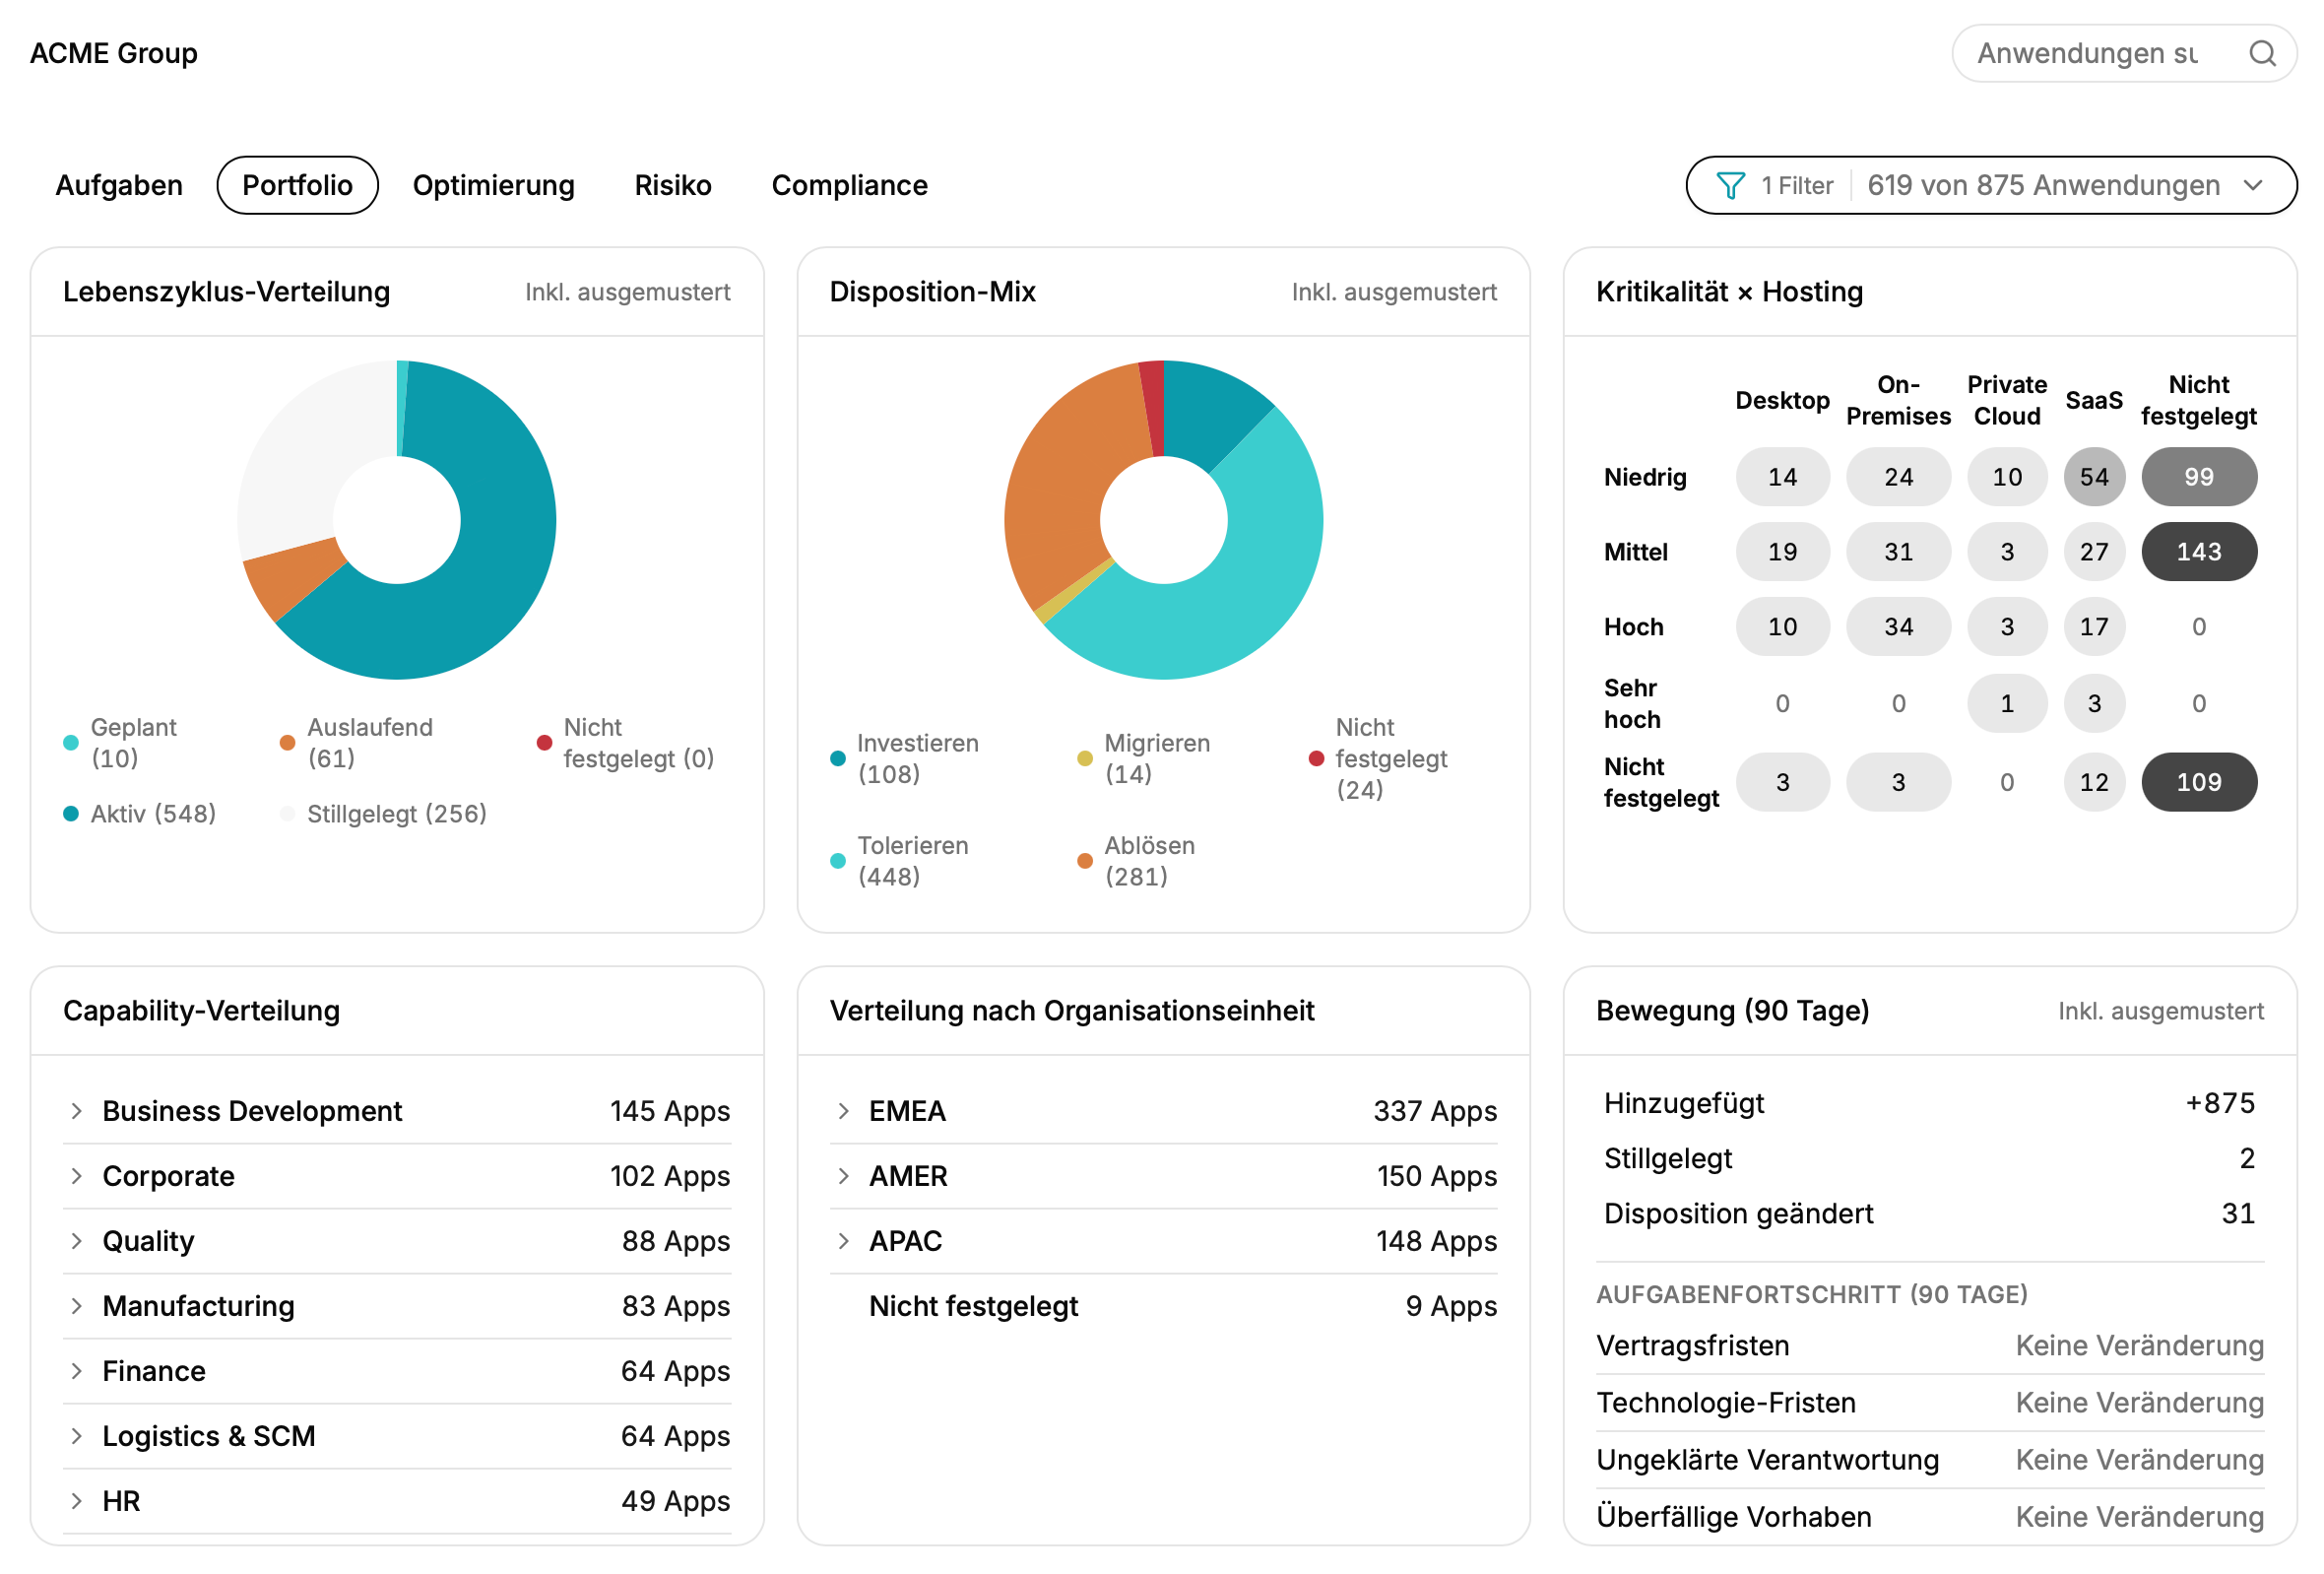Expand the Corporate capability row
Image resolution: width=2324 pixels, height=1574 pixels.
[397, 1176]
